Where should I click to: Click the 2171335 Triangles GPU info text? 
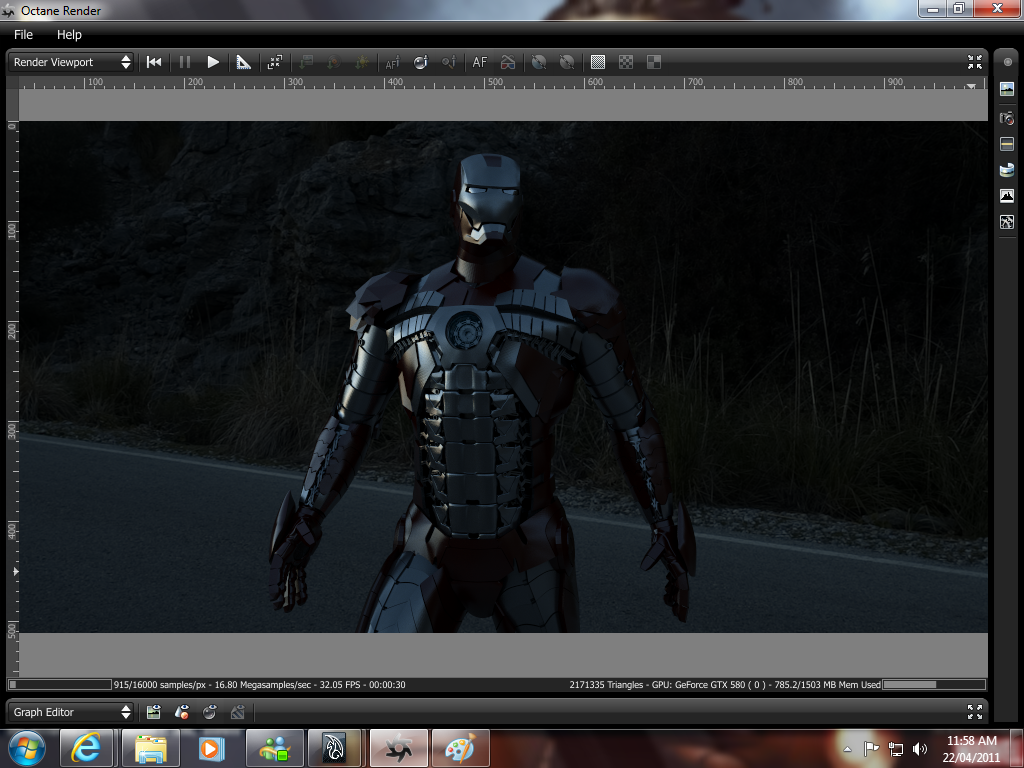[x=725, y=685]
